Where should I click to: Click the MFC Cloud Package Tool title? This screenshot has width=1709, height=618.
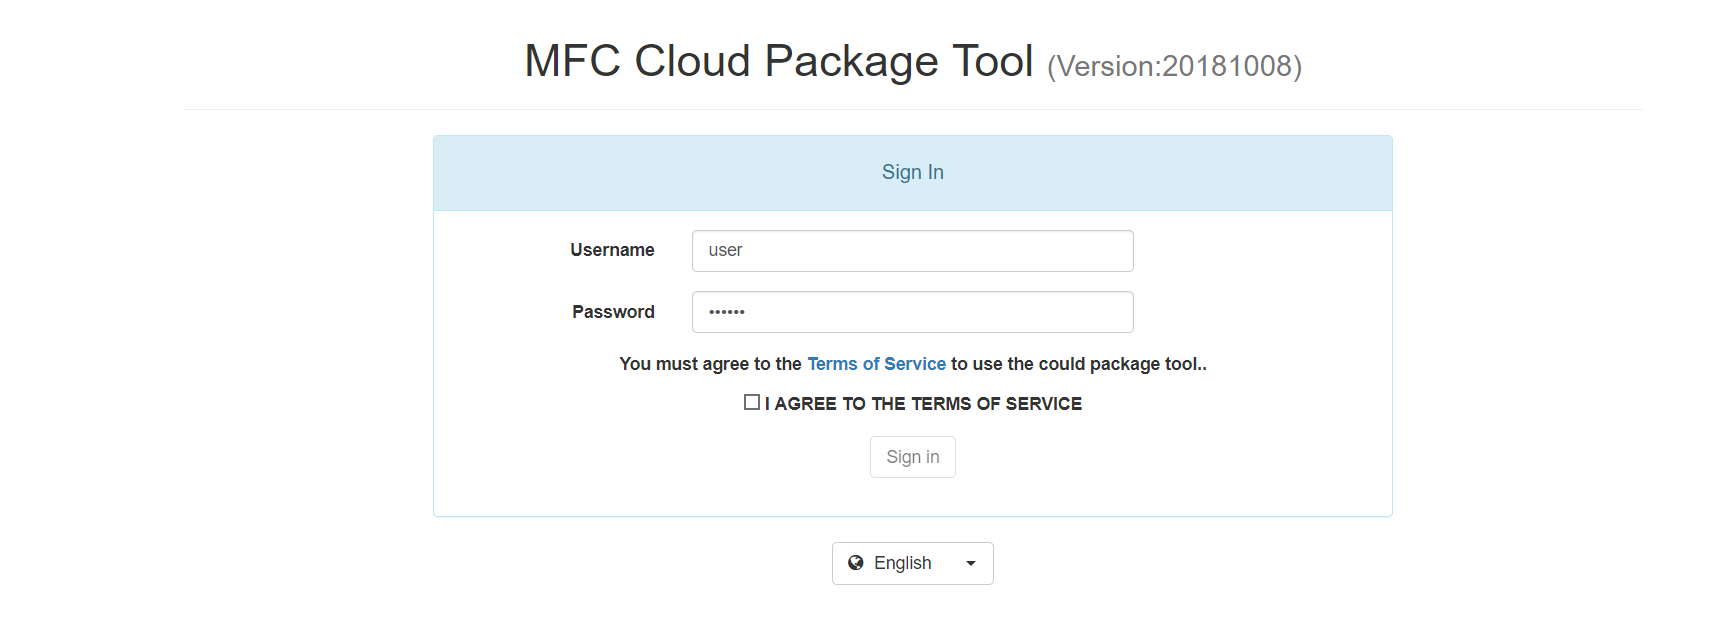point(779,61)
